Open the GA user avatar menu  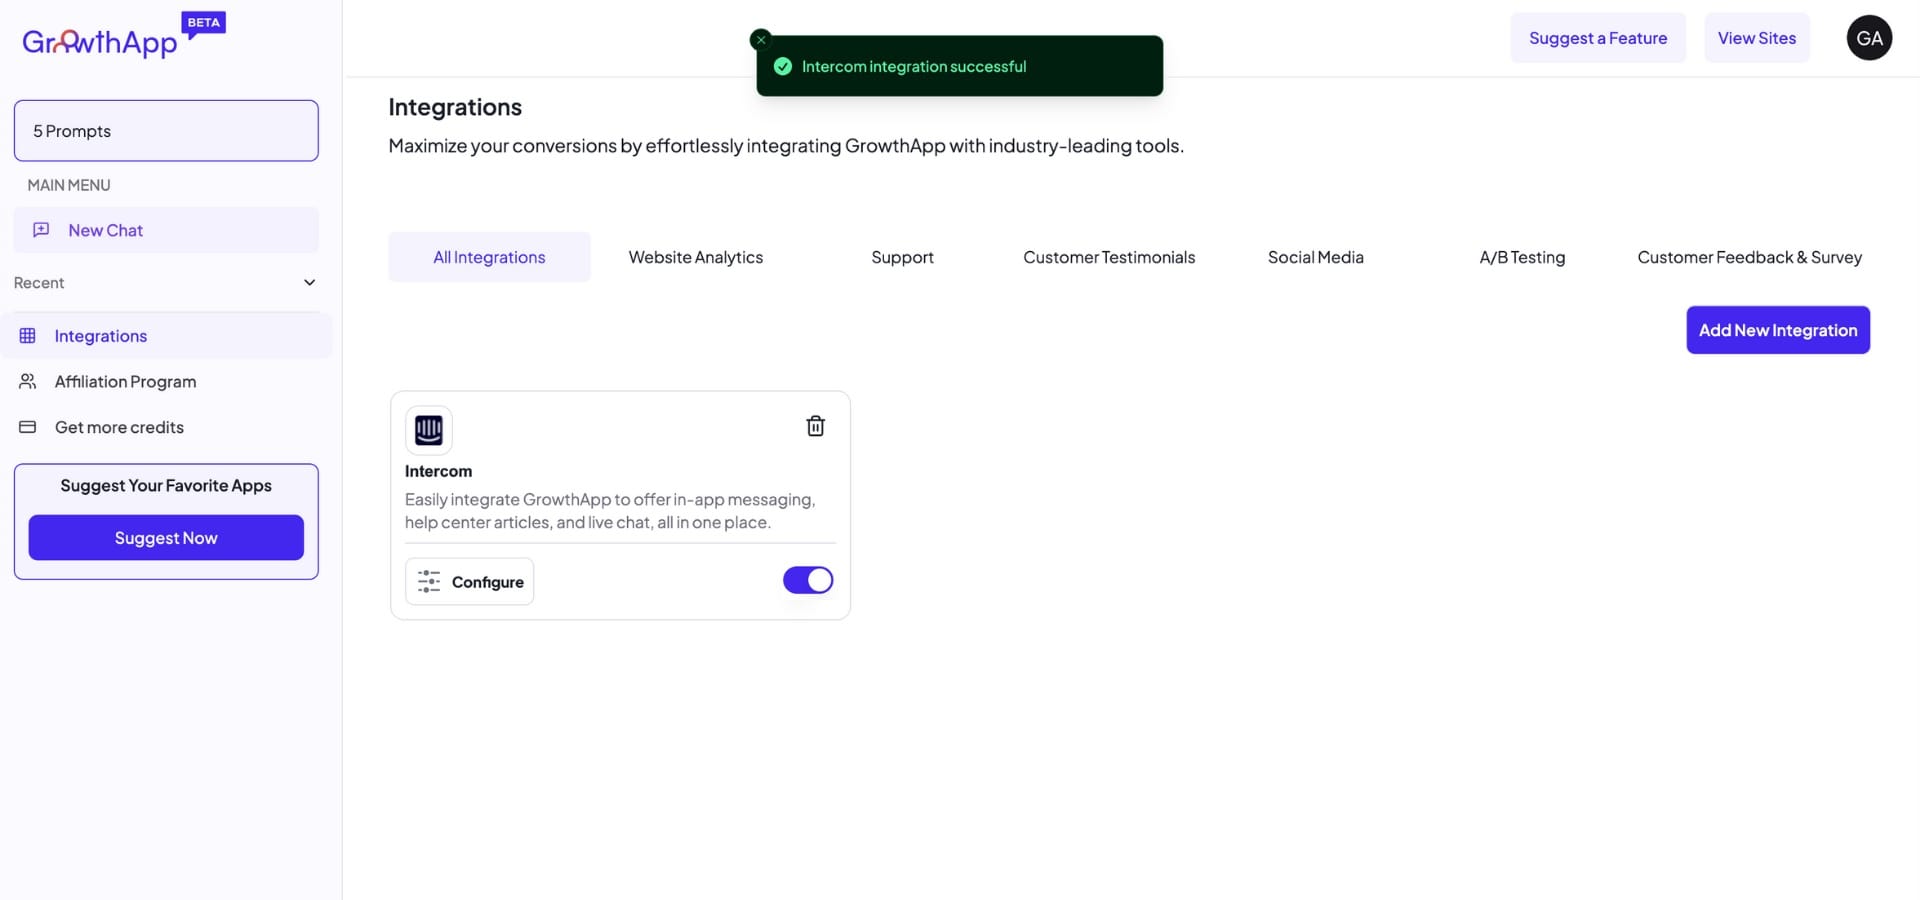pos(1869,38)
